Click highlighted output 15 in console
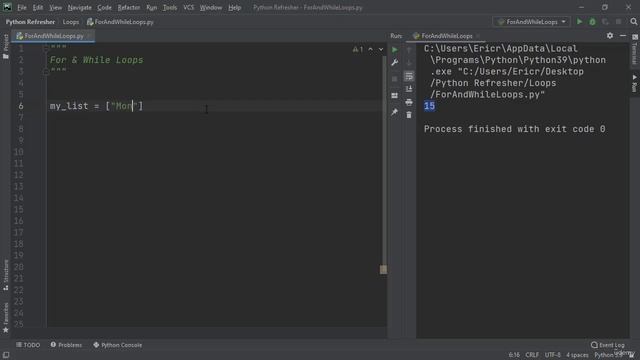Screen dimensions: 640x360 (x=429, y=106)
